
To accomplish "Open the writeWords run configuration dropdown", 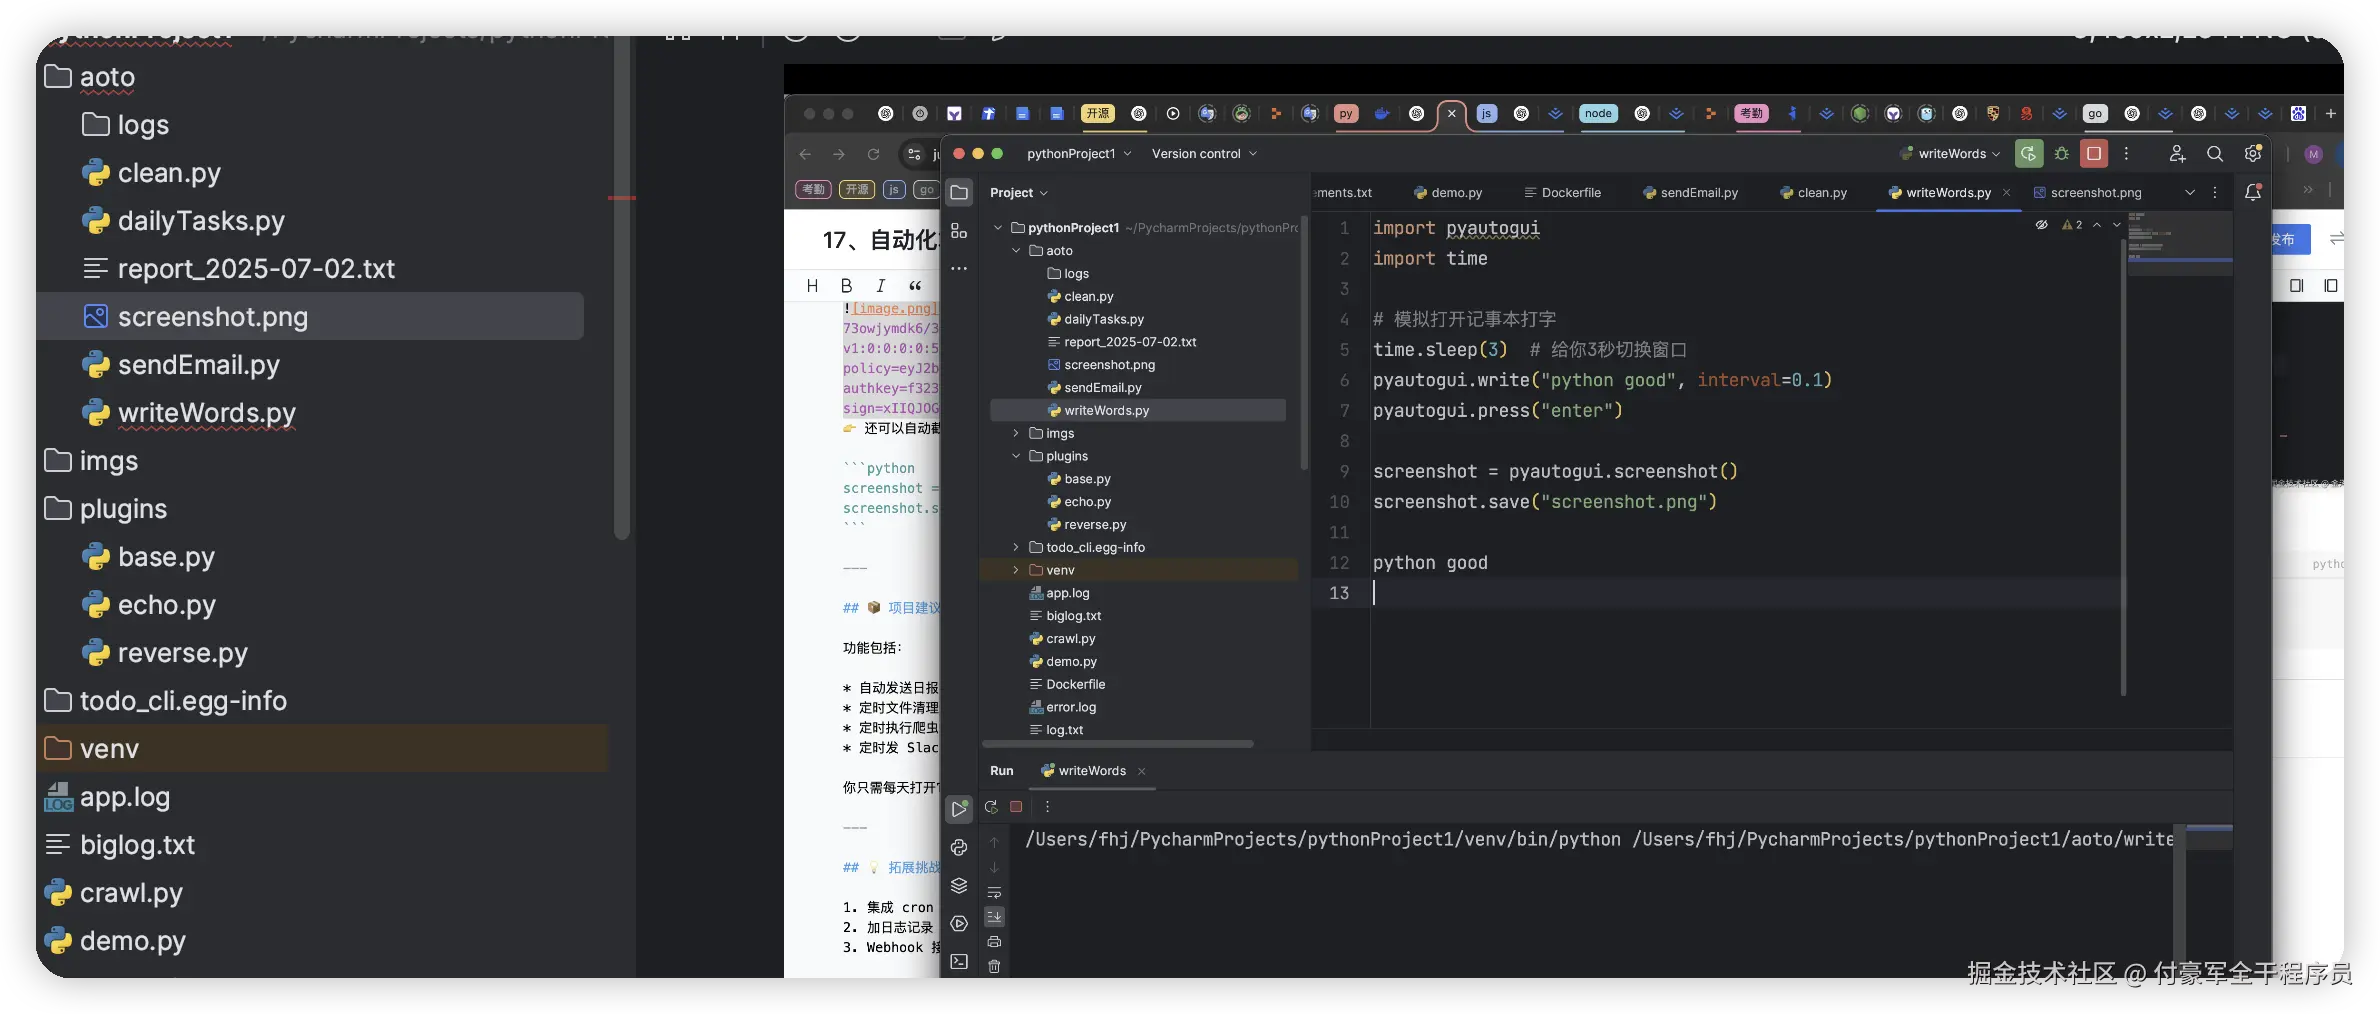I will pos(1951,153).
